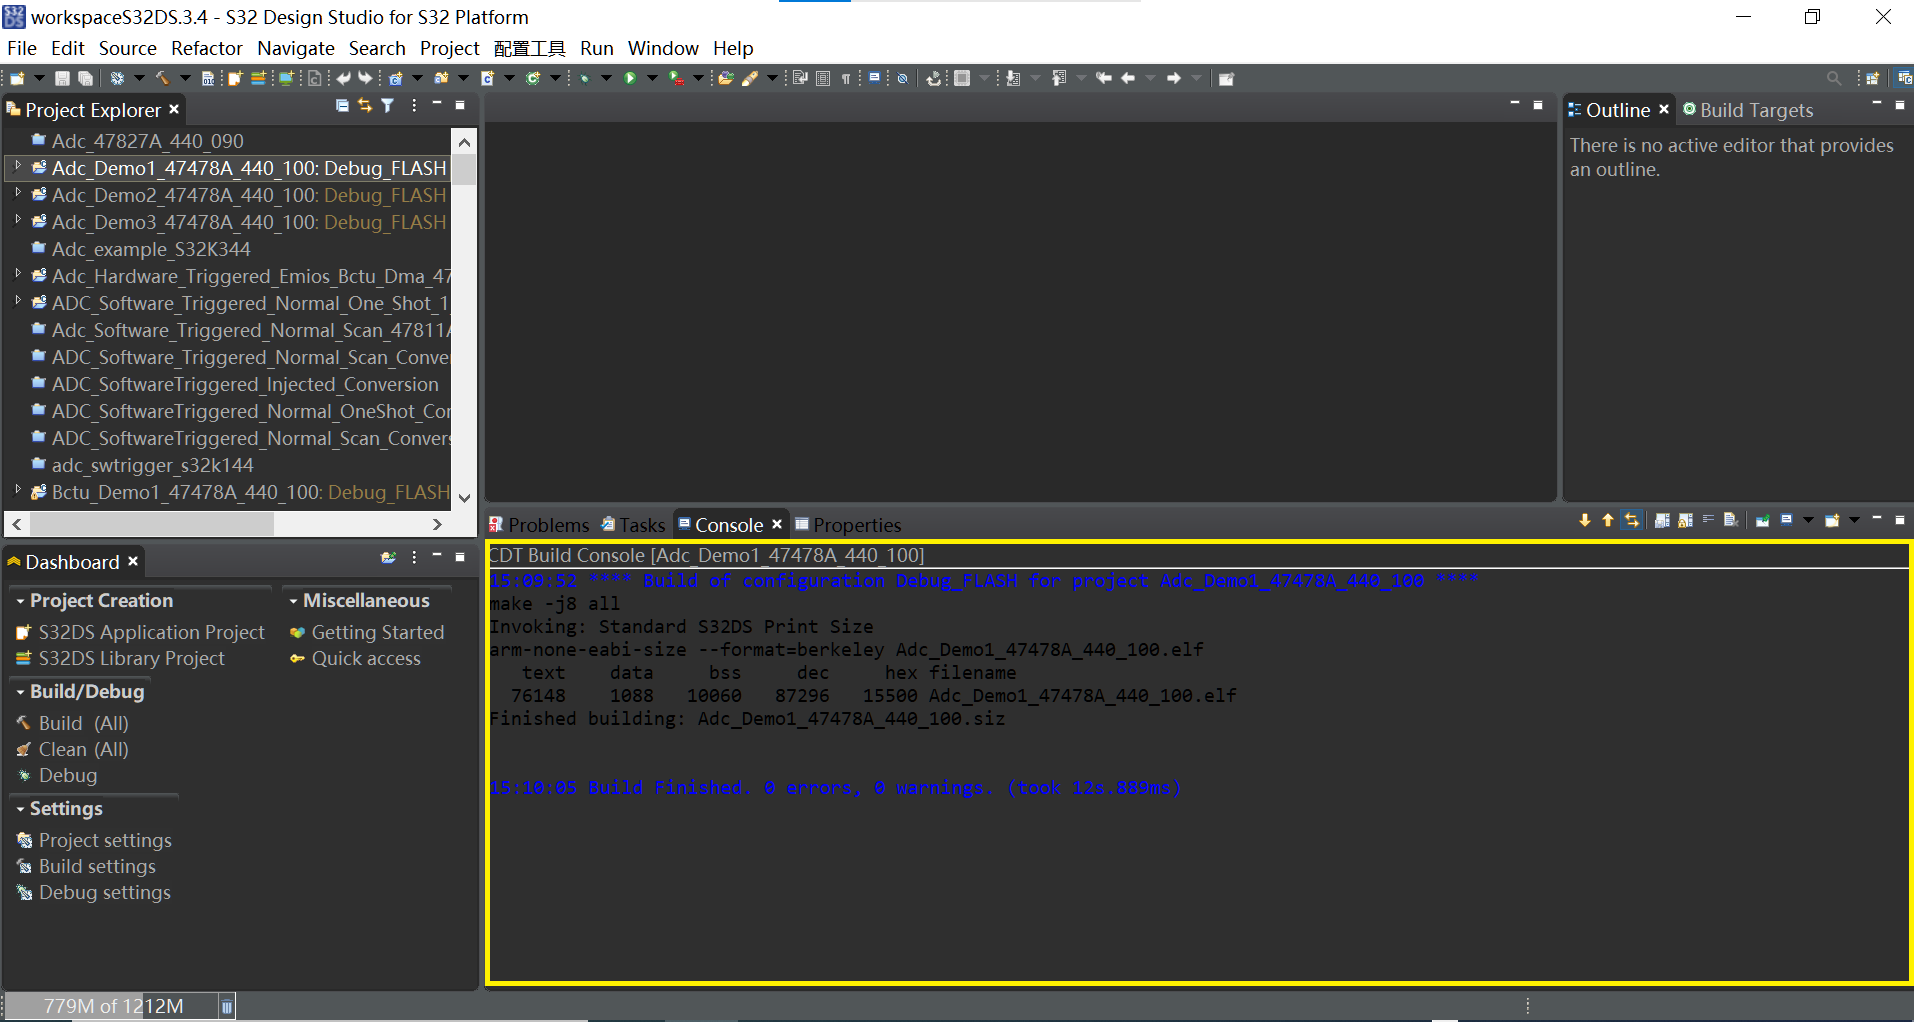Click the hammer Build icon in toolbar

[162, 78]
